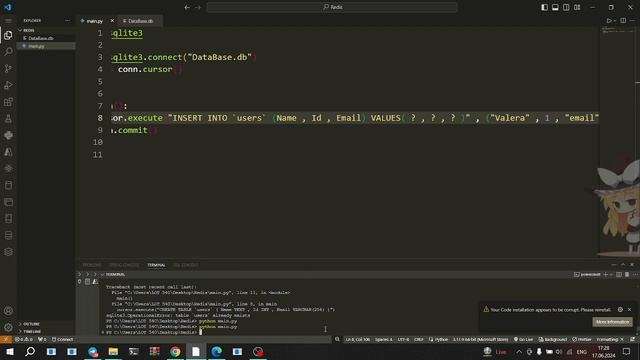This screenshot has height=360, width=640.
Task: Click the Accounts icon in activity bar
Action: [x=8, y=311]
